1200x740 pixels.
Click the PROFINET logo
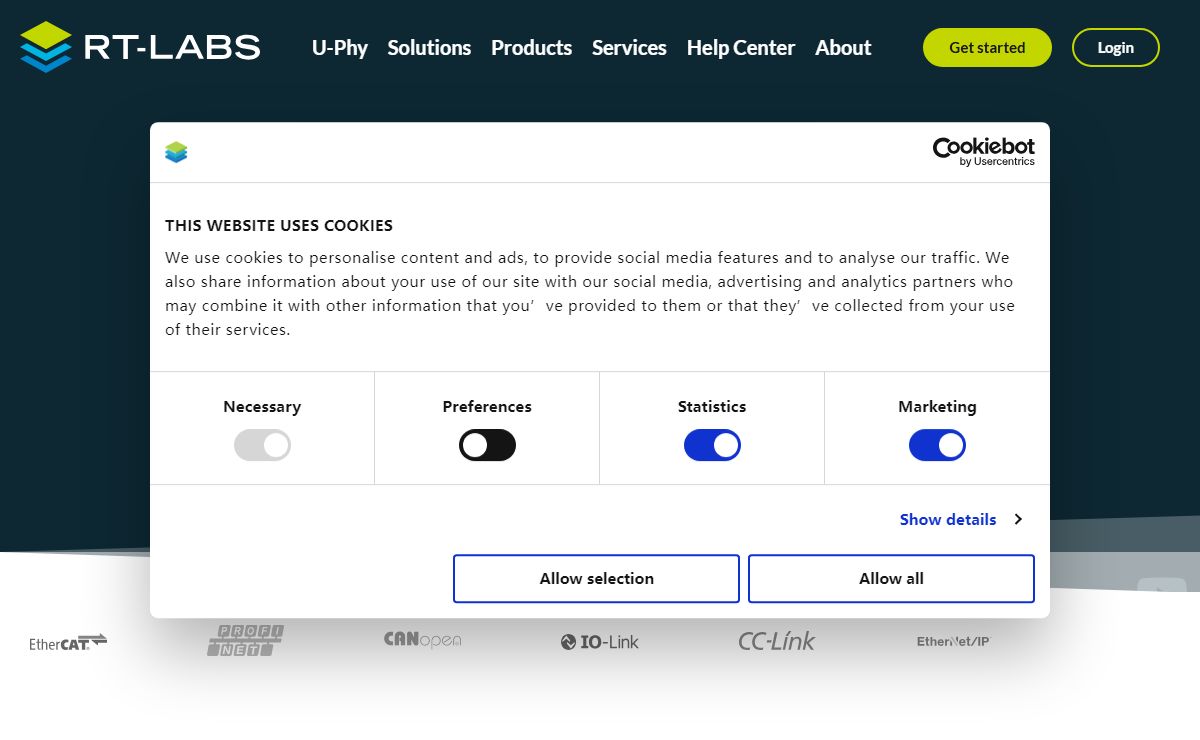point(245,640)
